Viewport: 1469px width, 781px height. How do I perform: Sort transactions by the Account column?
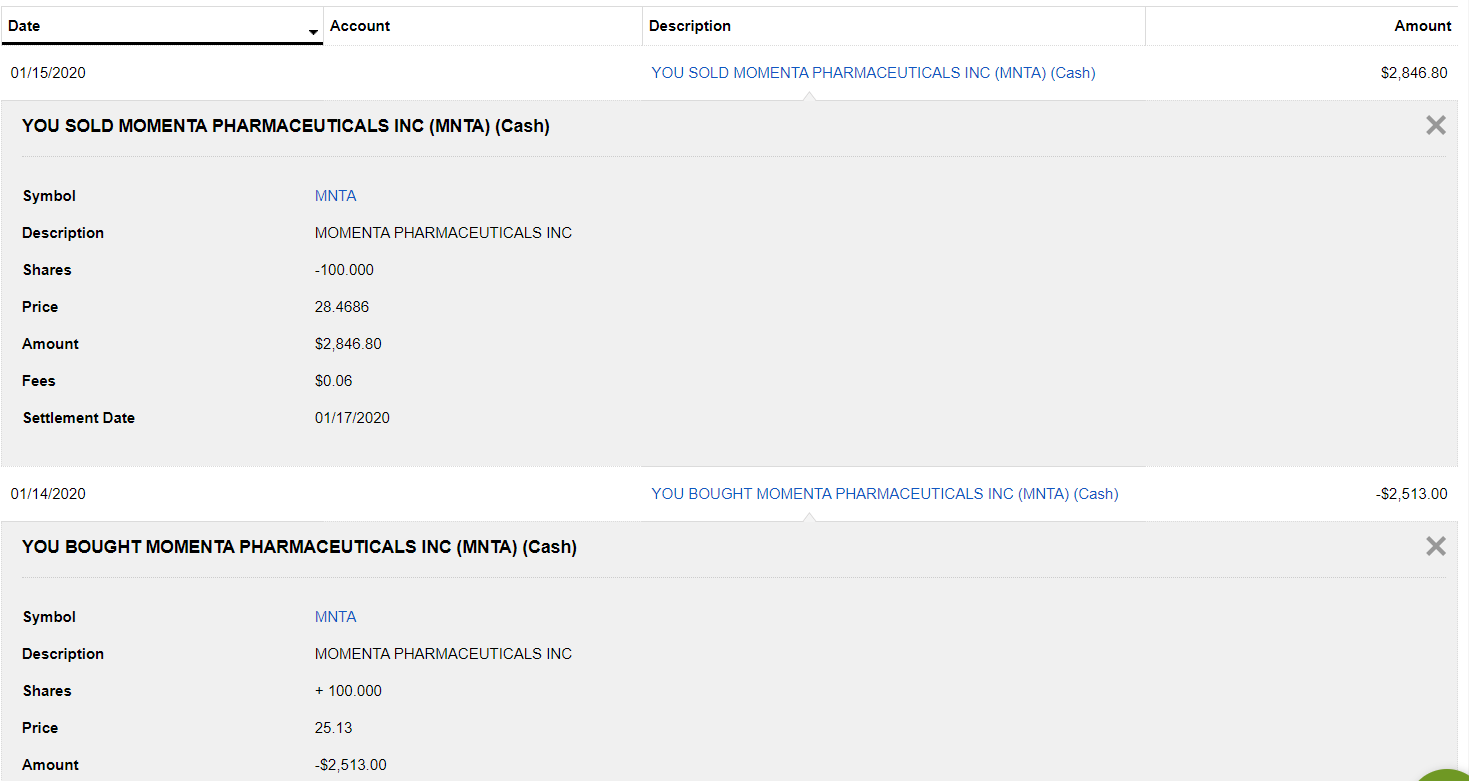(360, 26)
